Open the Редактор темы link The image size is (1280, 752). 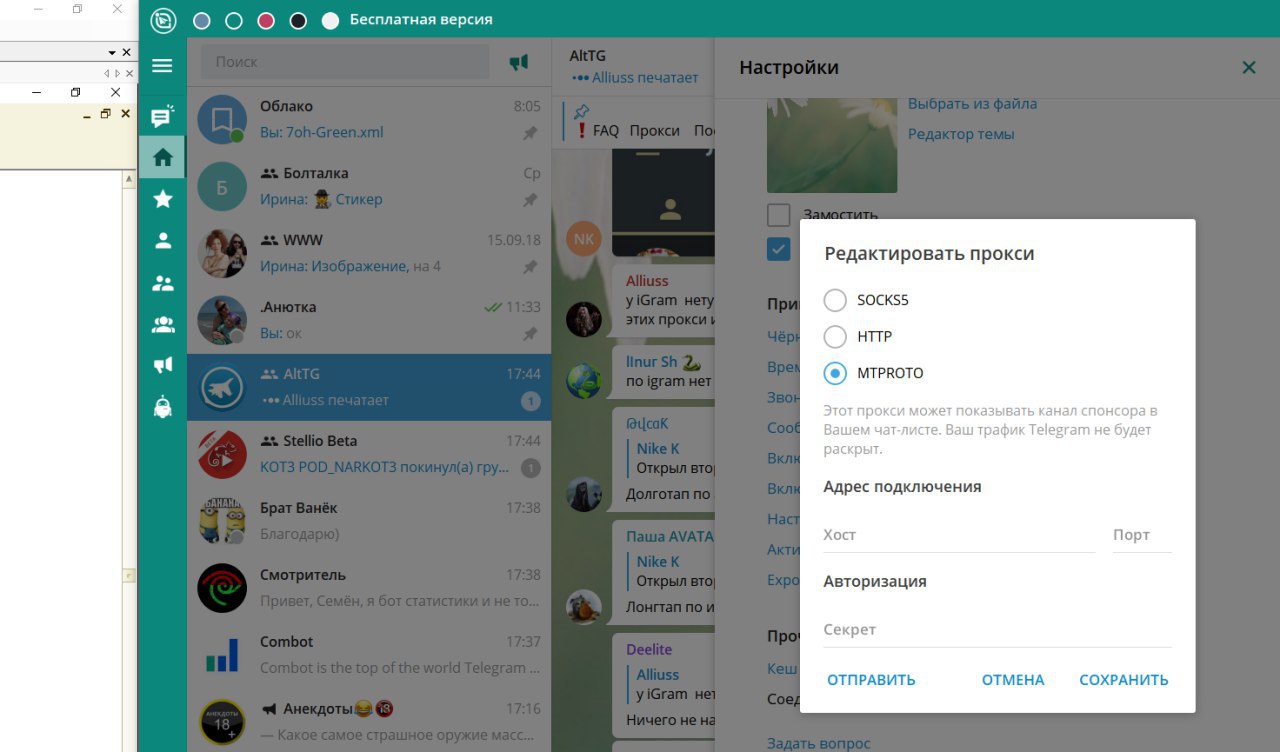pos(961,134)
